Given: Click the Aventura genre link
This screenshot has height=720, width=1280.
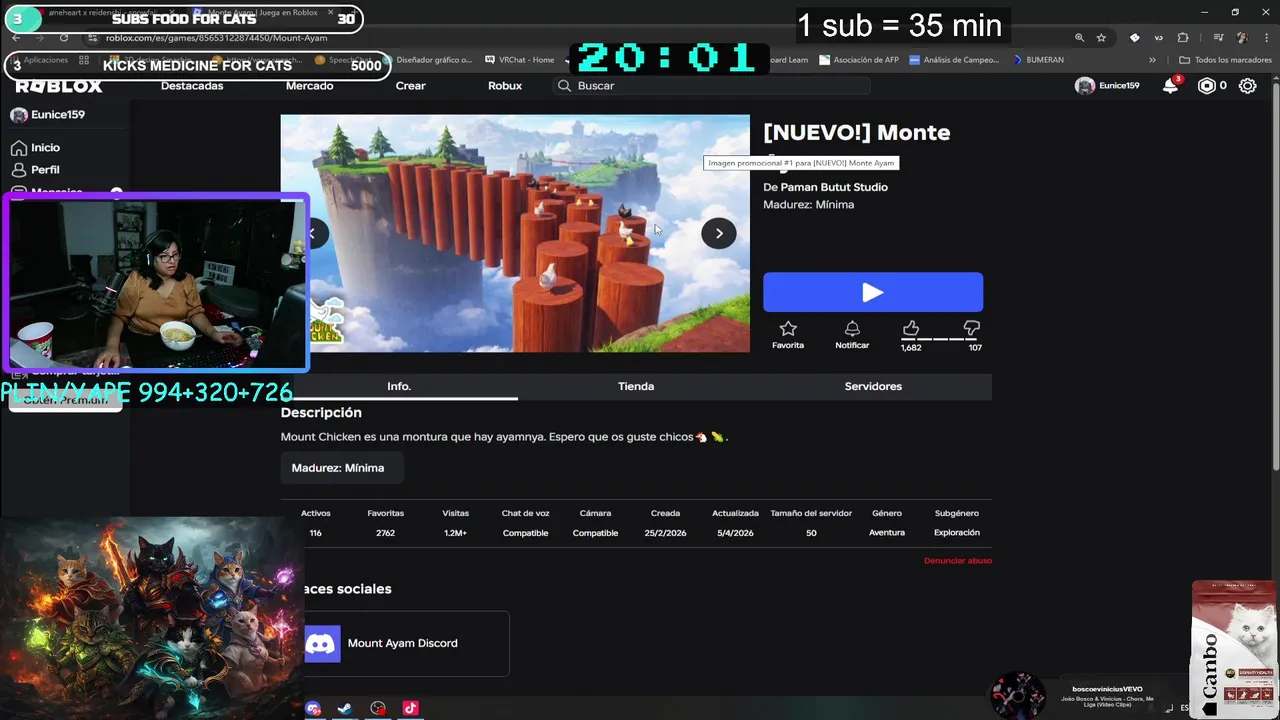Looking at the screenshot, I should coord(886,533).
